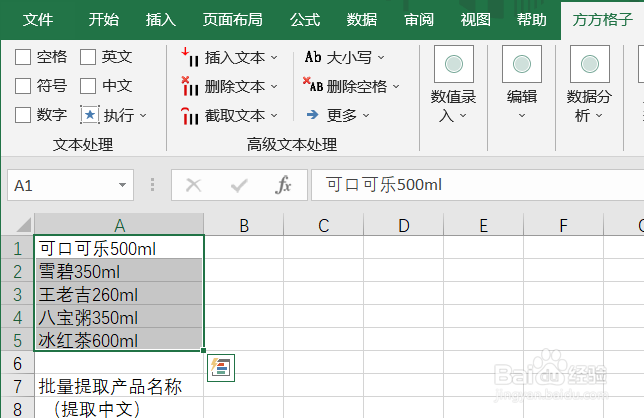
Task: Switch to the 帮助 tab
Action: click(532, 20)
